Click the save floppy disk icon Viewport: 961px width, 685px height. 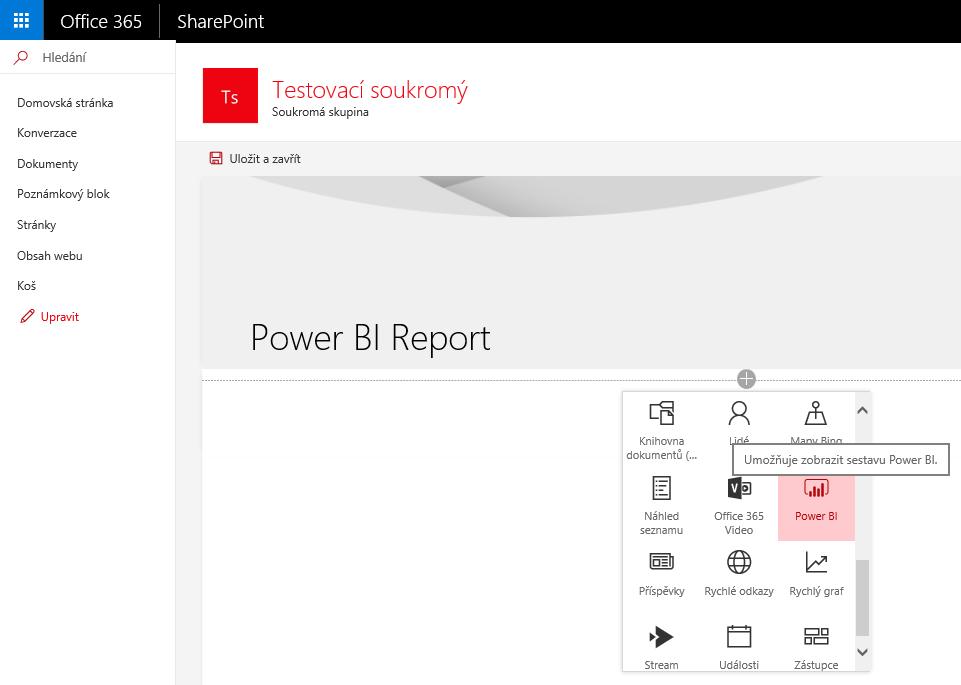(216, 159)
